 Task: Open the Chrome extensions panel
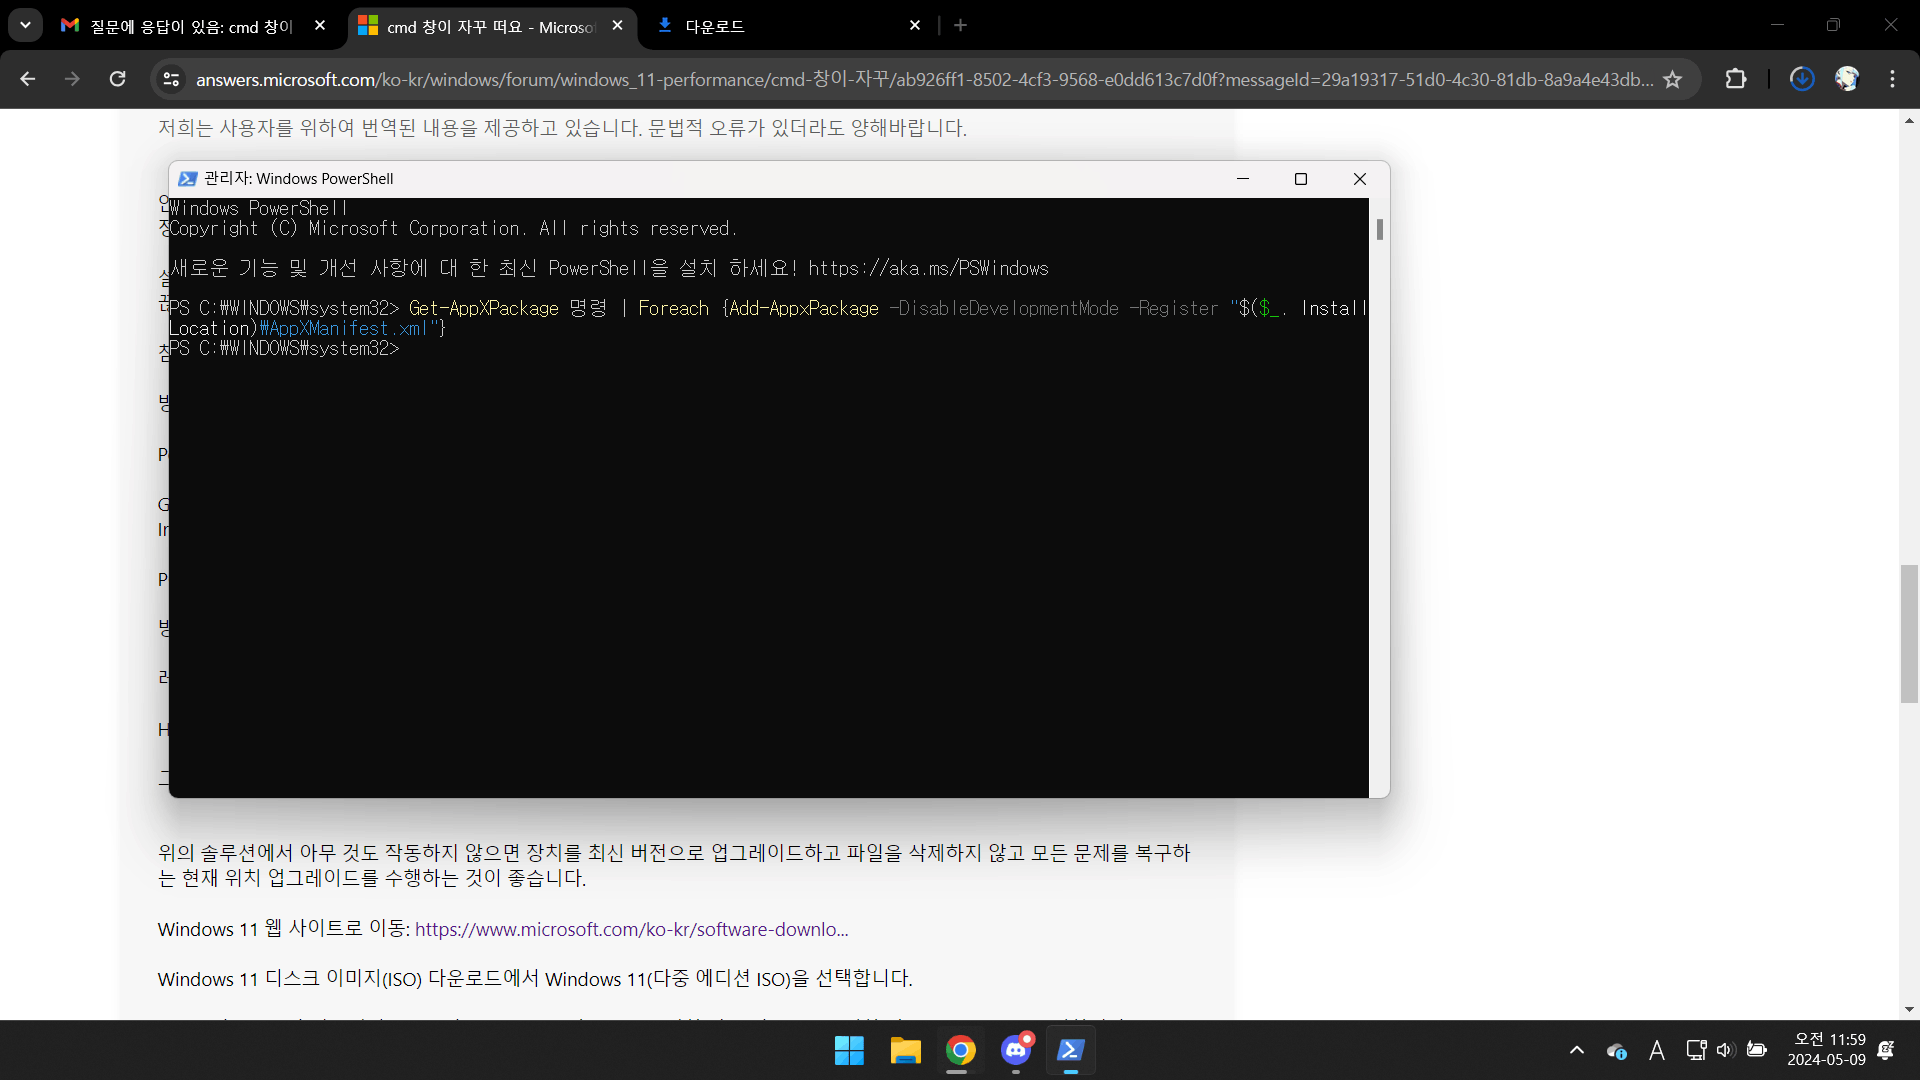1737,79
